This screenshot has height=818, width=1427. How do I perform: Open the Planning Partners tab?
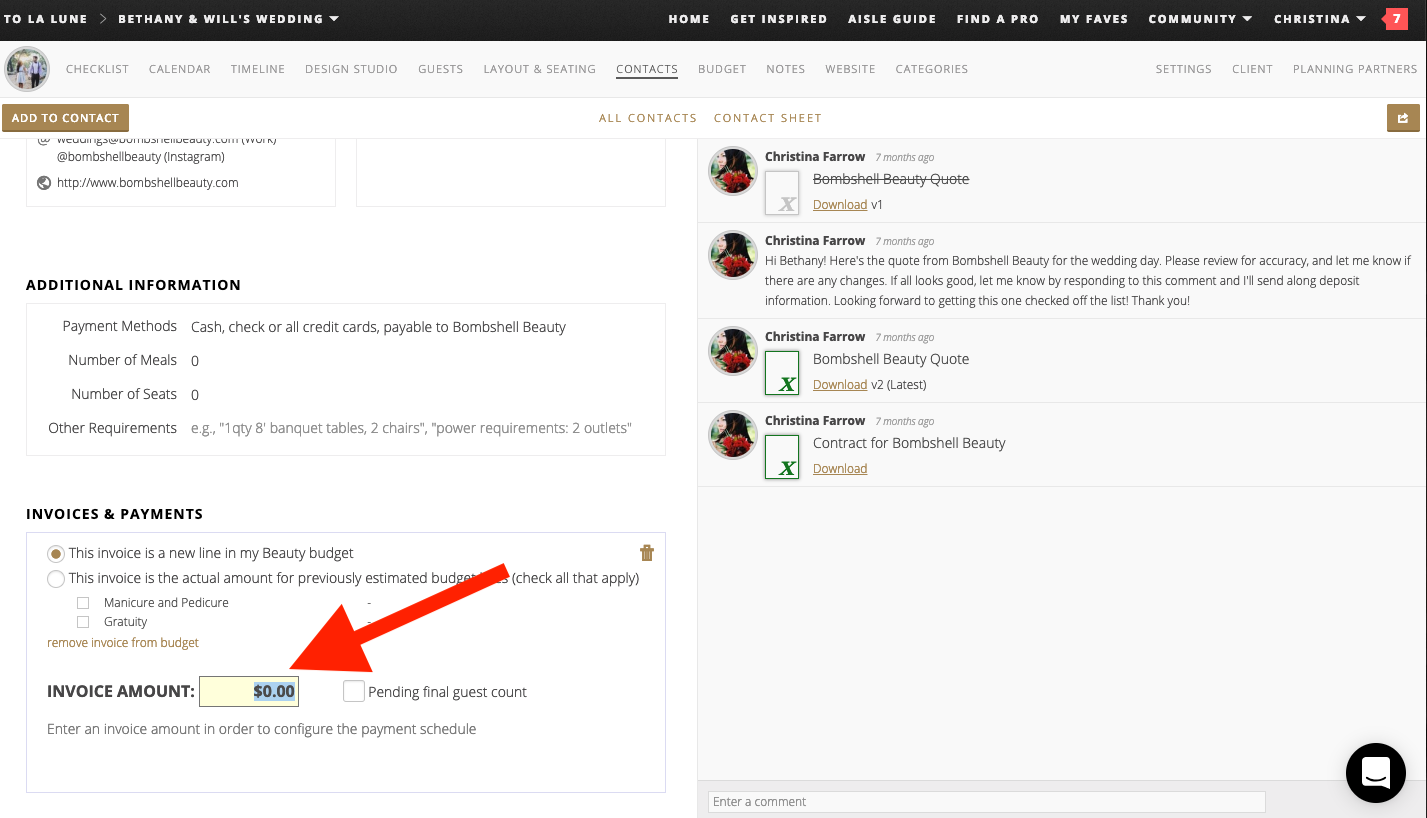(x=1355, y=69)
